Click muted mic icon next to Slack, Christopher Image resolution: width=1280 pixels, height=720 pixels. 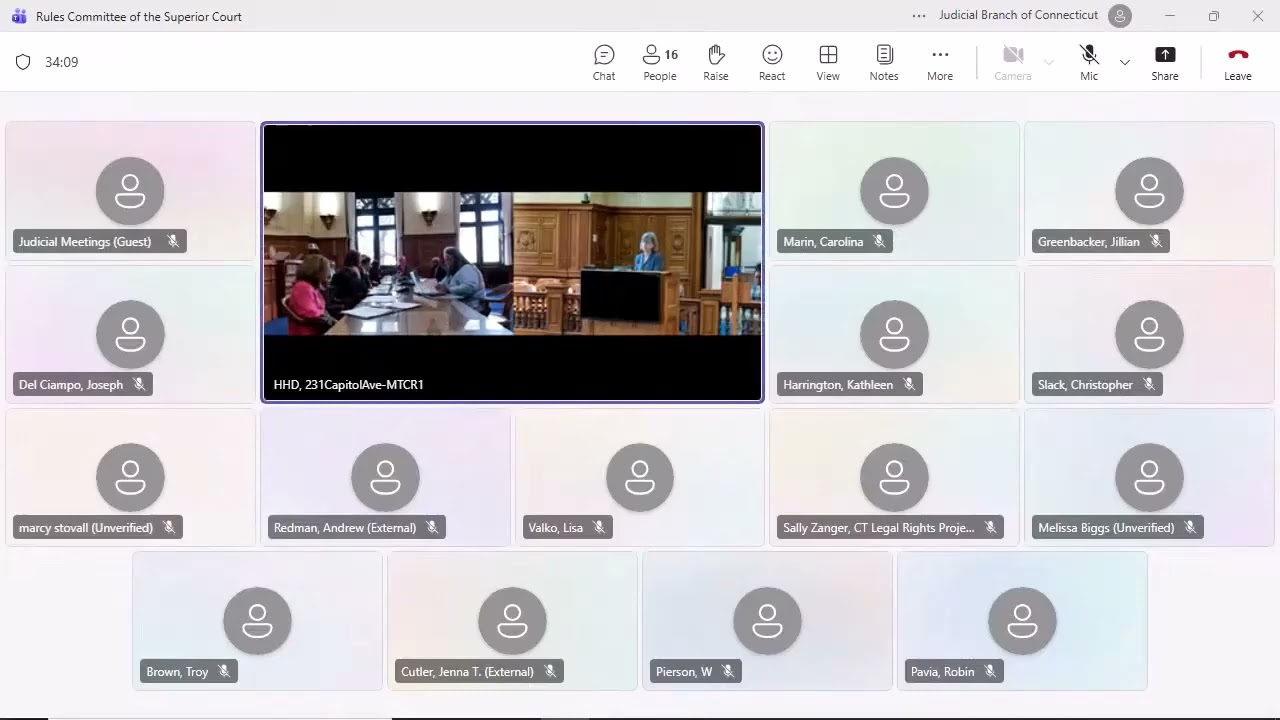[x=1149, y=384]
